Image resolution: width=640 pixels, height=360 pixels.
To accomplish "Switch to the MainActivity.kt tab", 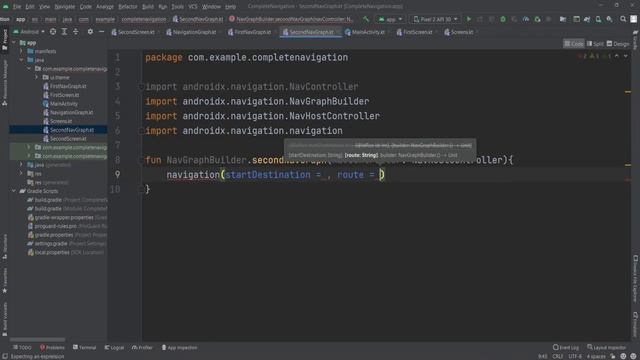I will point(367,32).
